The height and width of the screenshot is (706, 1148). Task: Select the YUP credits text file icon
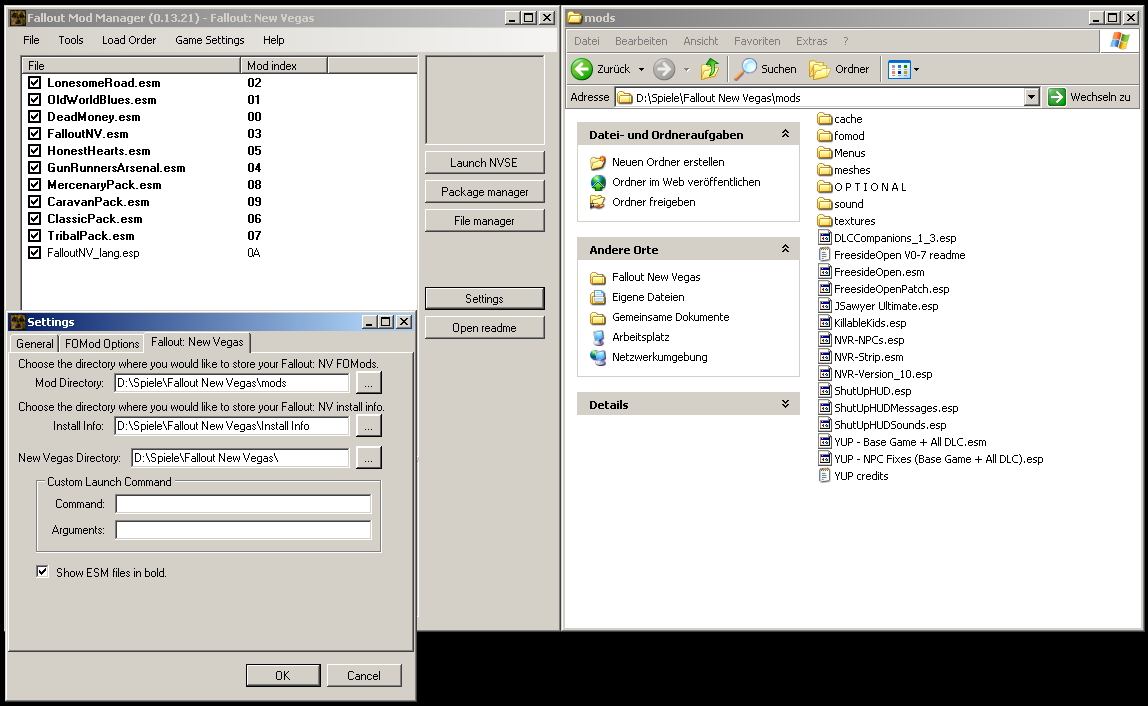coord(825,475)
